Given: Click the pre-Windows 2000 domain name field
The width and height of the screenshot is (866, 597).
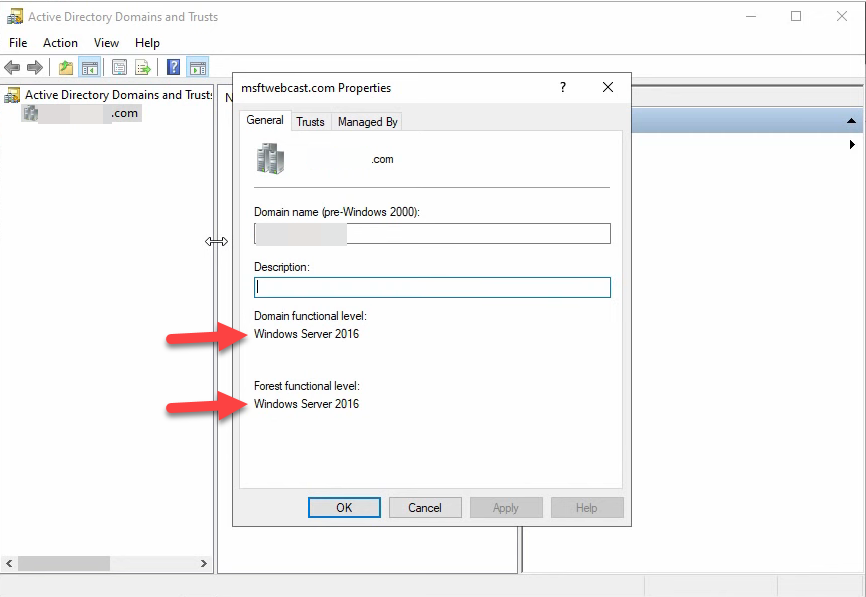Looking at the screenshot, I should tap(432, 234).
